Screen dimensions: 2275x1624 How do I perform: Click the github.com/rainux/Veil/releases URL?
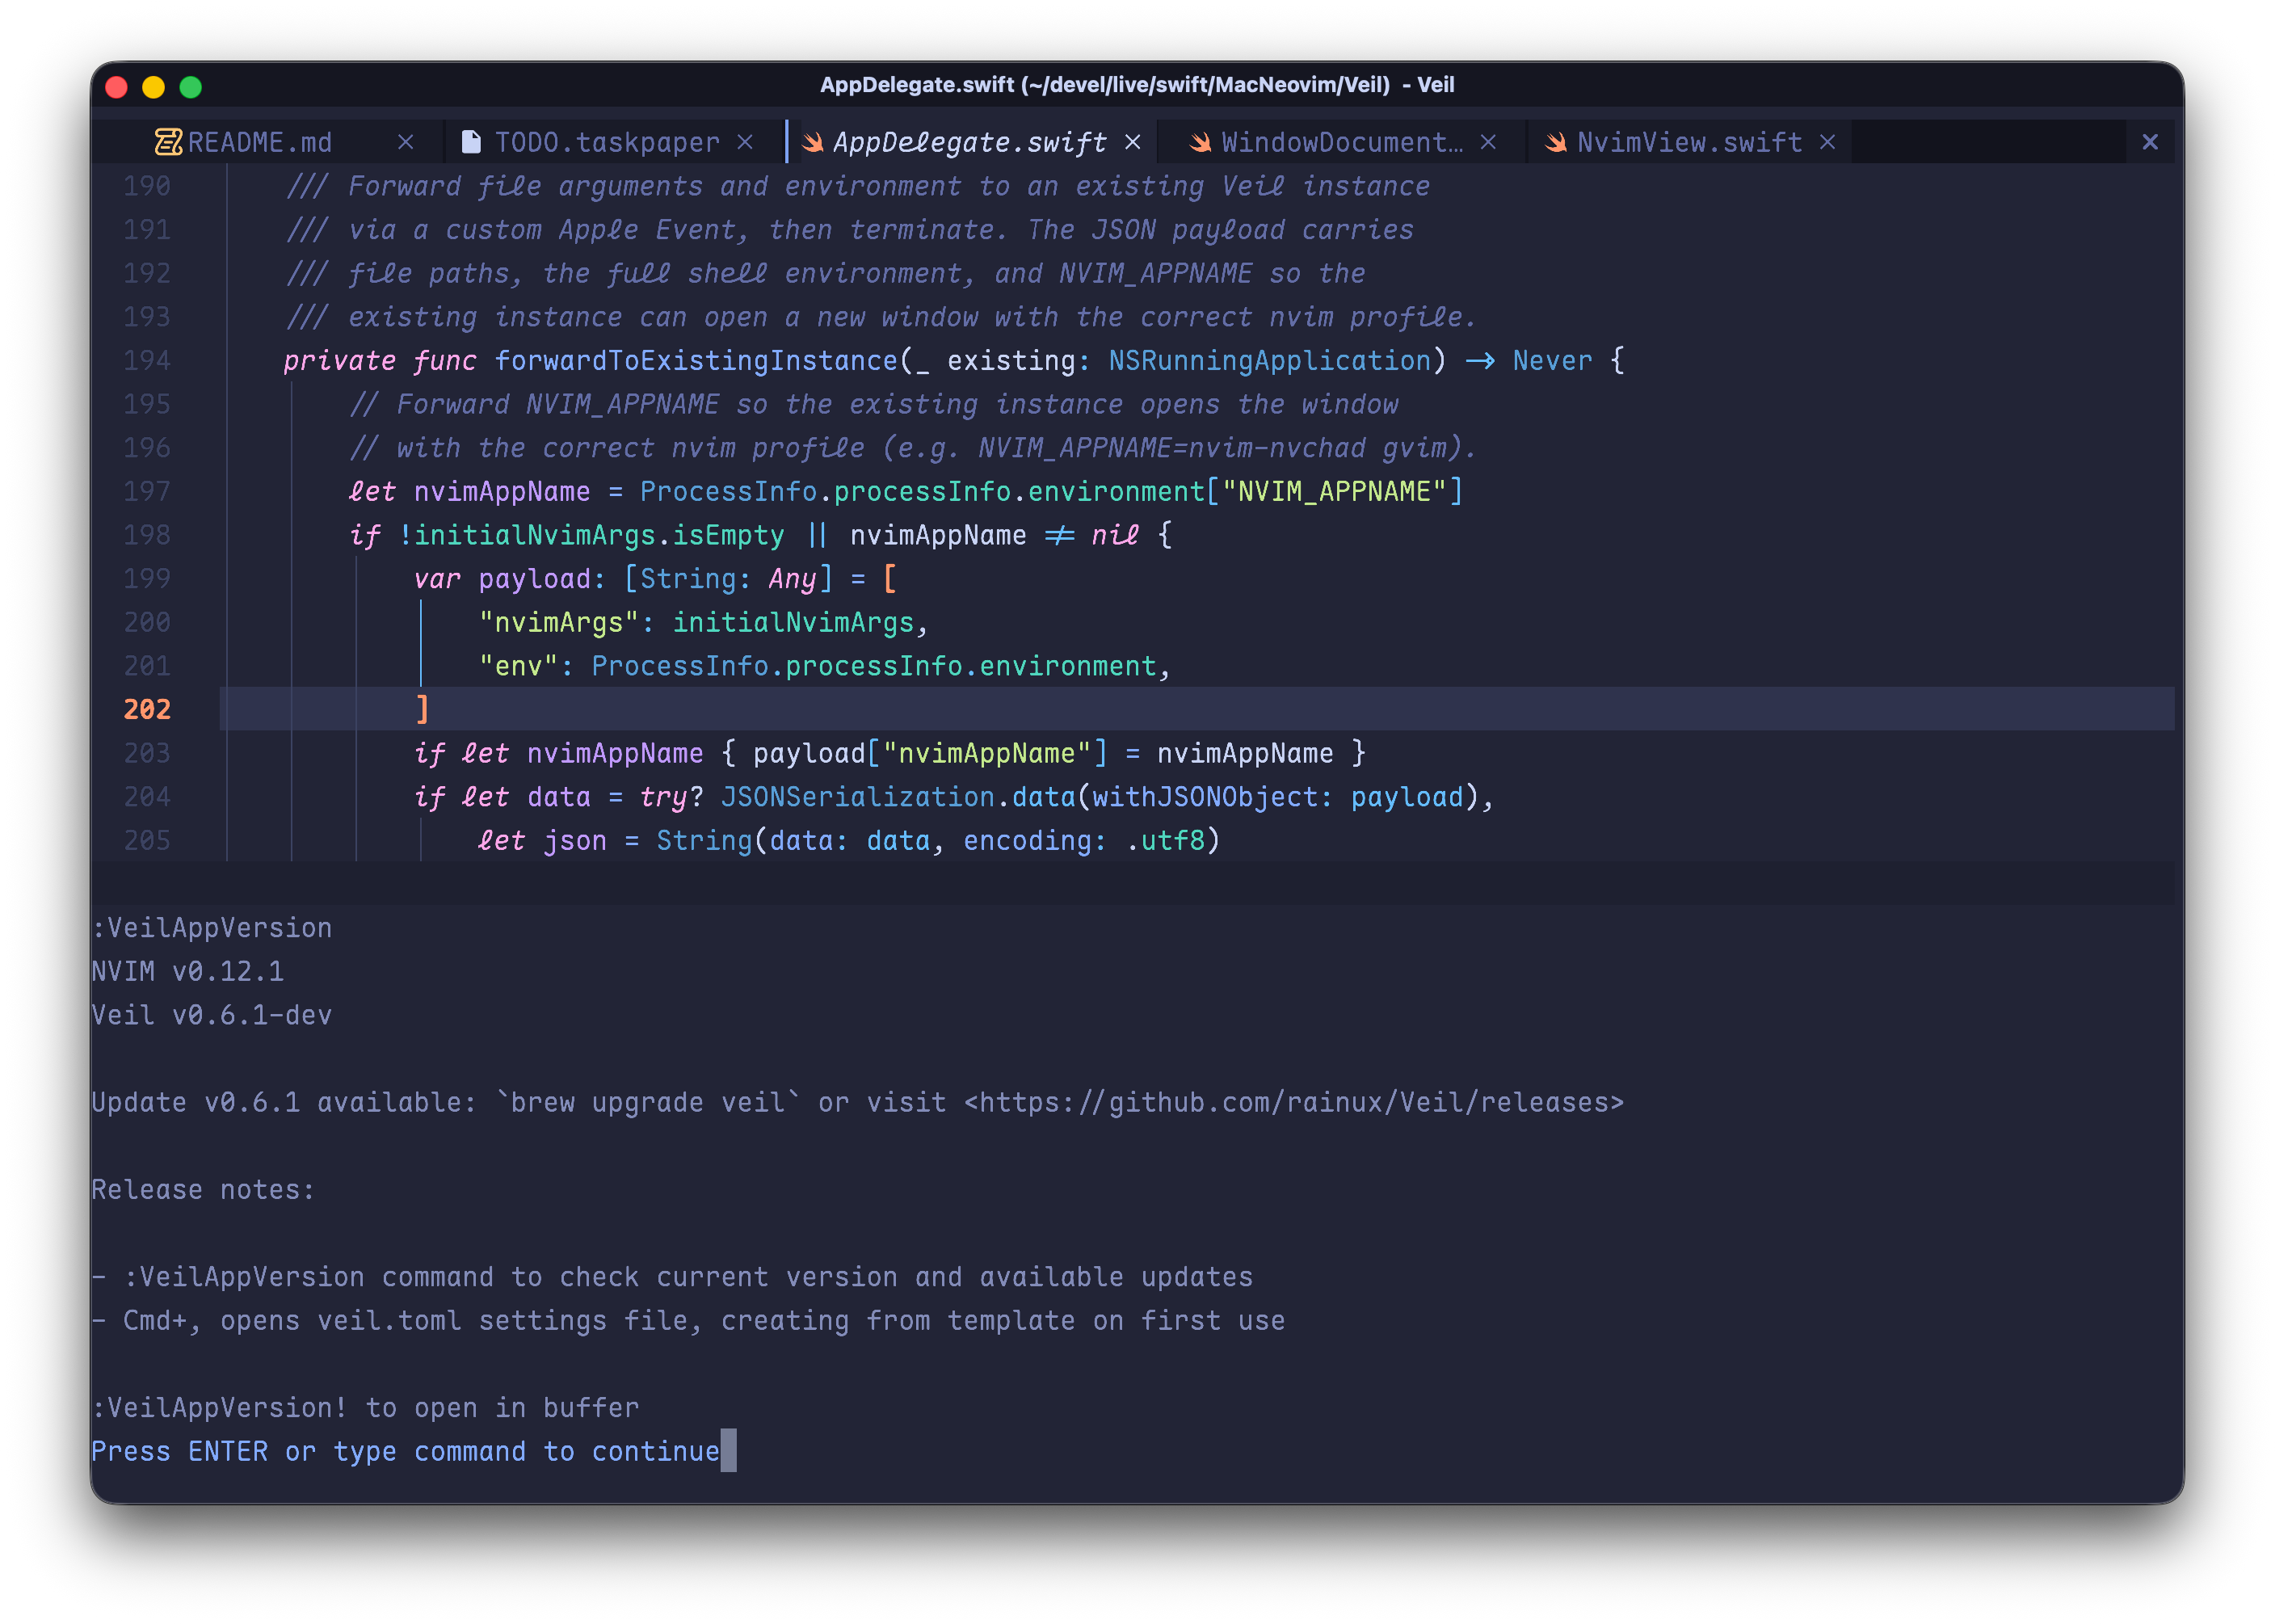click(x=1294, y=1102)
